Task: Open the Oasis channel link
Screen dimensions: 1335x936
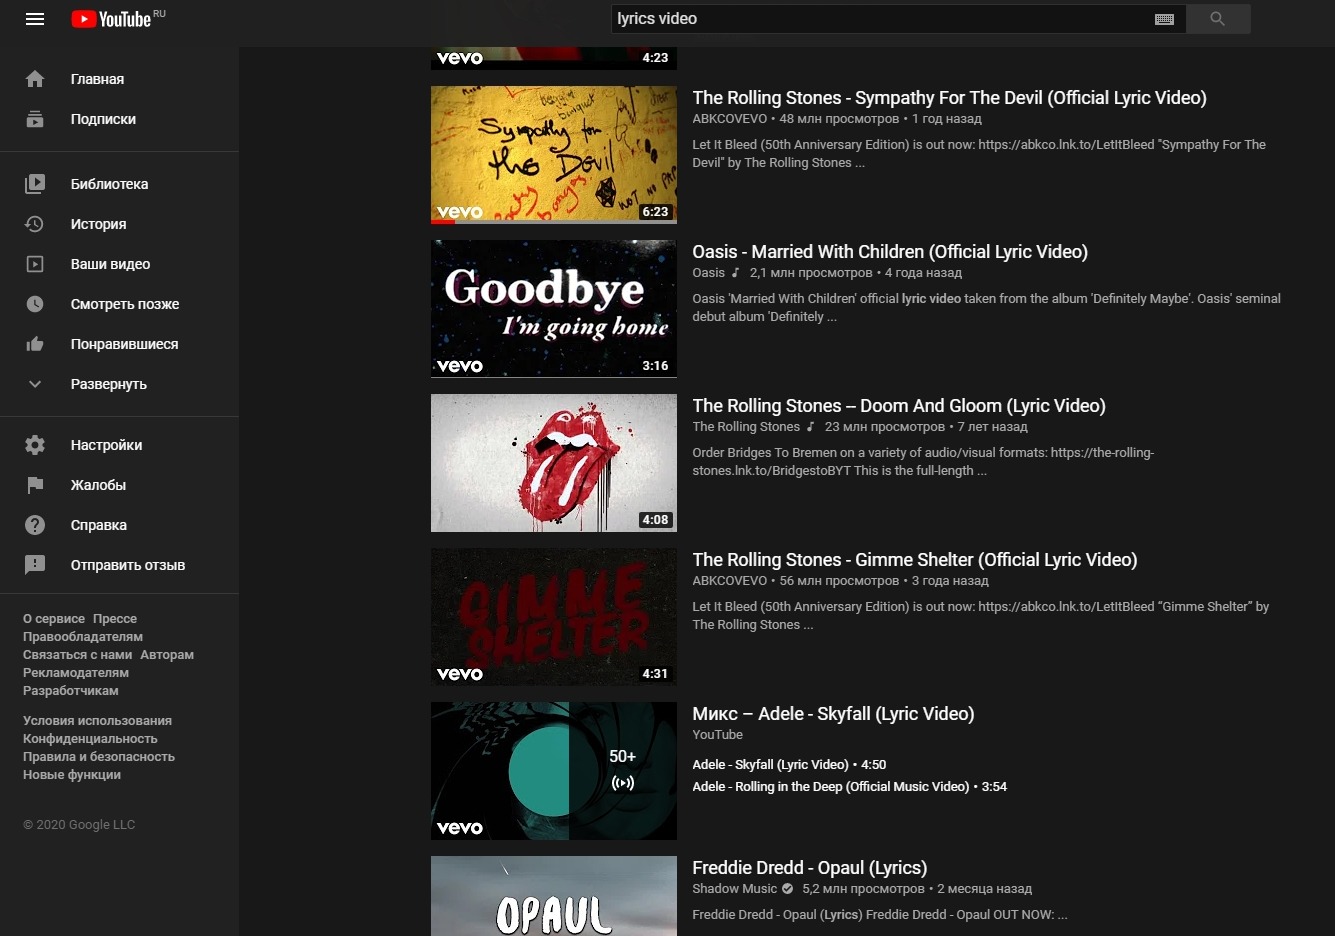Action: (709, 273)
